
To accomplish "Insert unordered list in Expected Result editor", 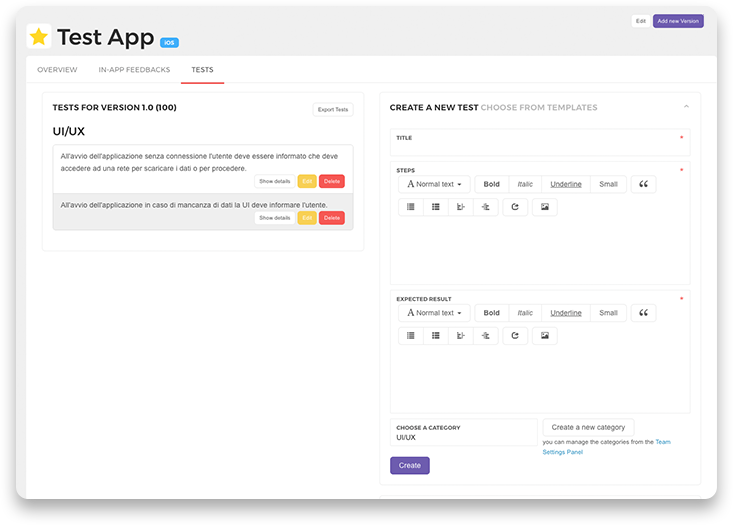I will (x=411, y=336).
